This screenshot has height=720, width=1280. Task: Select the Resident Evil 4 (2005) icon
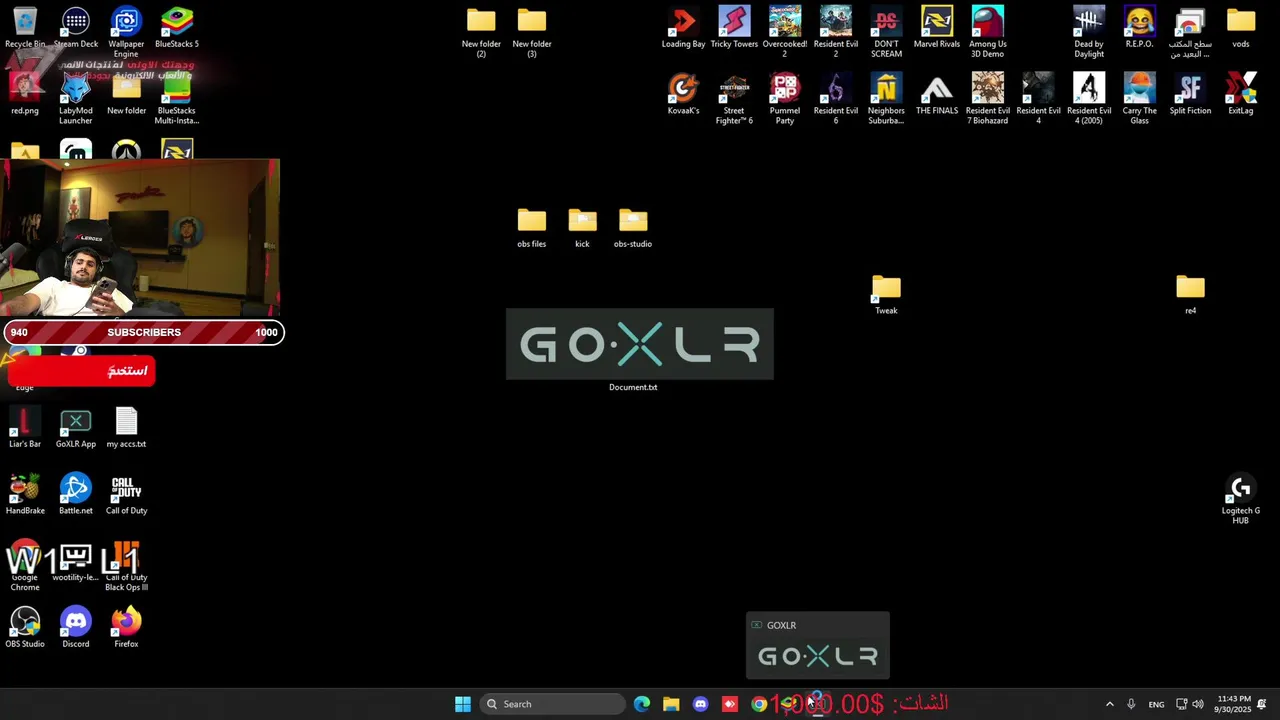coord(1089,100)
